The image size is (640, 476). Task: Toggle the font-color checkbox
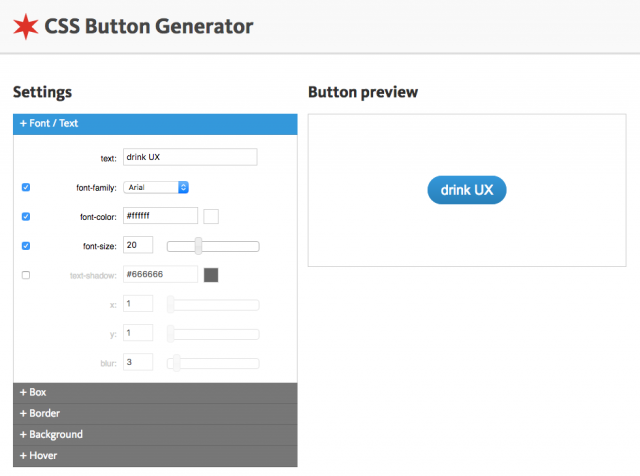26,216
